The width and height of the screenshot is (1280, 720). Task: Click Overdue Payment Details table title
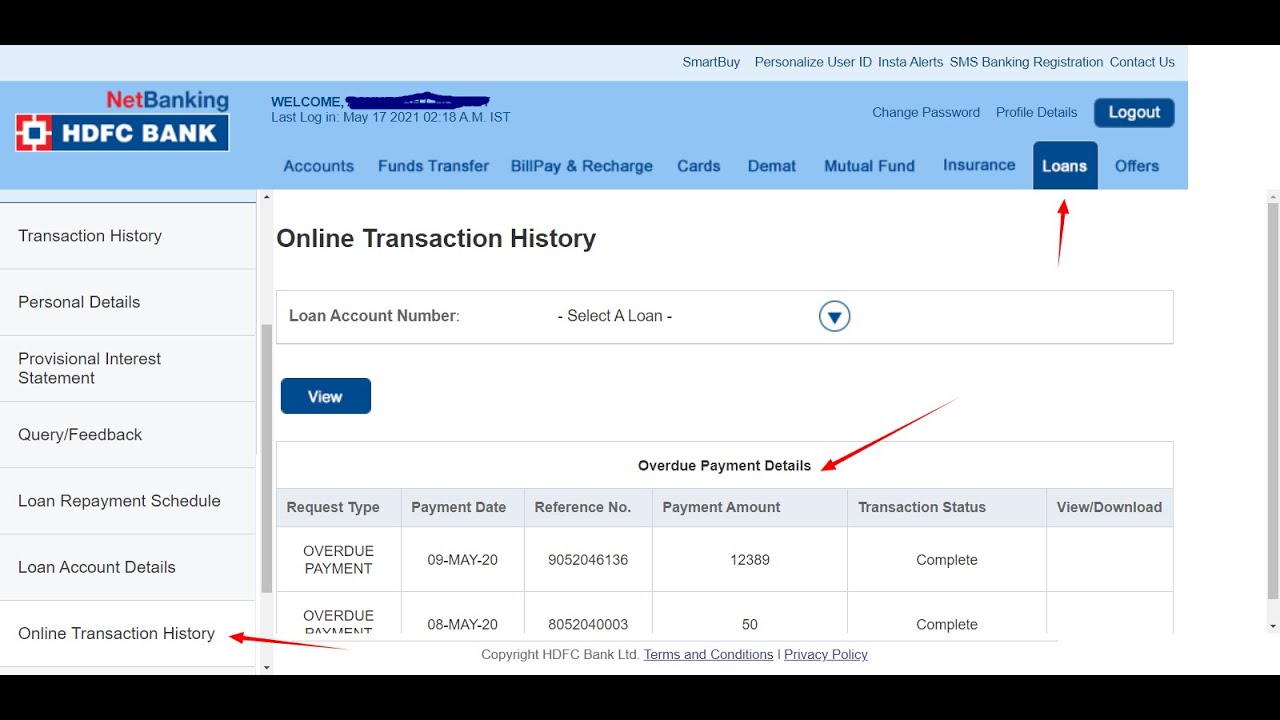point(724,466)
